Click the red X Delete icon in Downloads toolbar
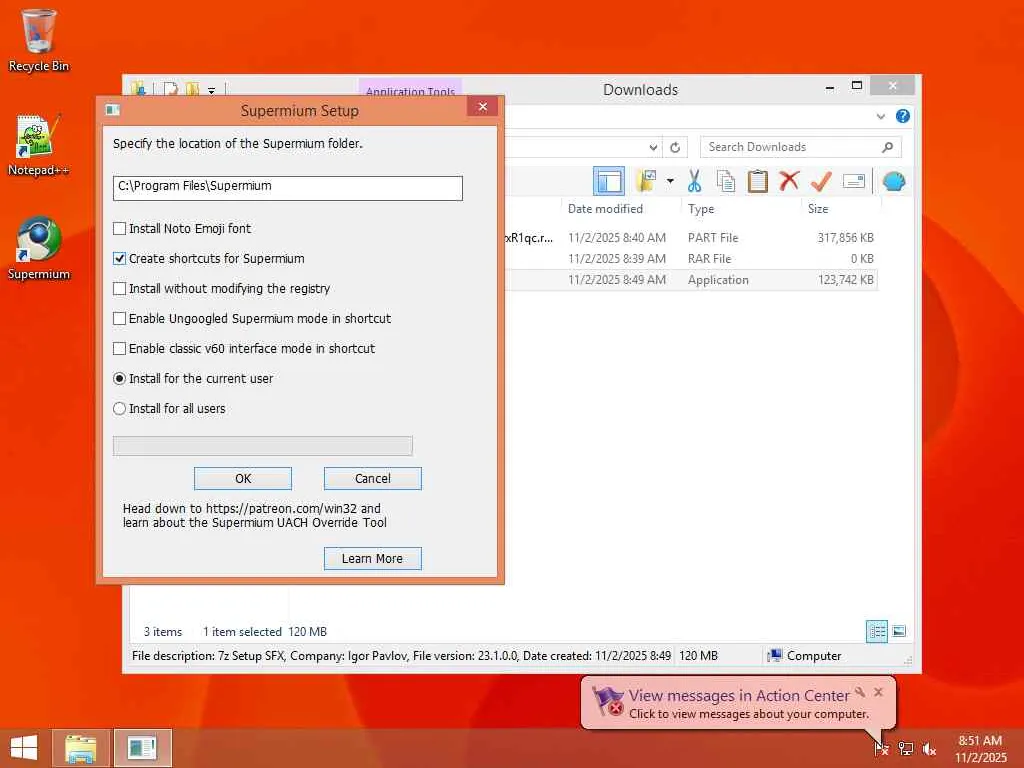 789,180
